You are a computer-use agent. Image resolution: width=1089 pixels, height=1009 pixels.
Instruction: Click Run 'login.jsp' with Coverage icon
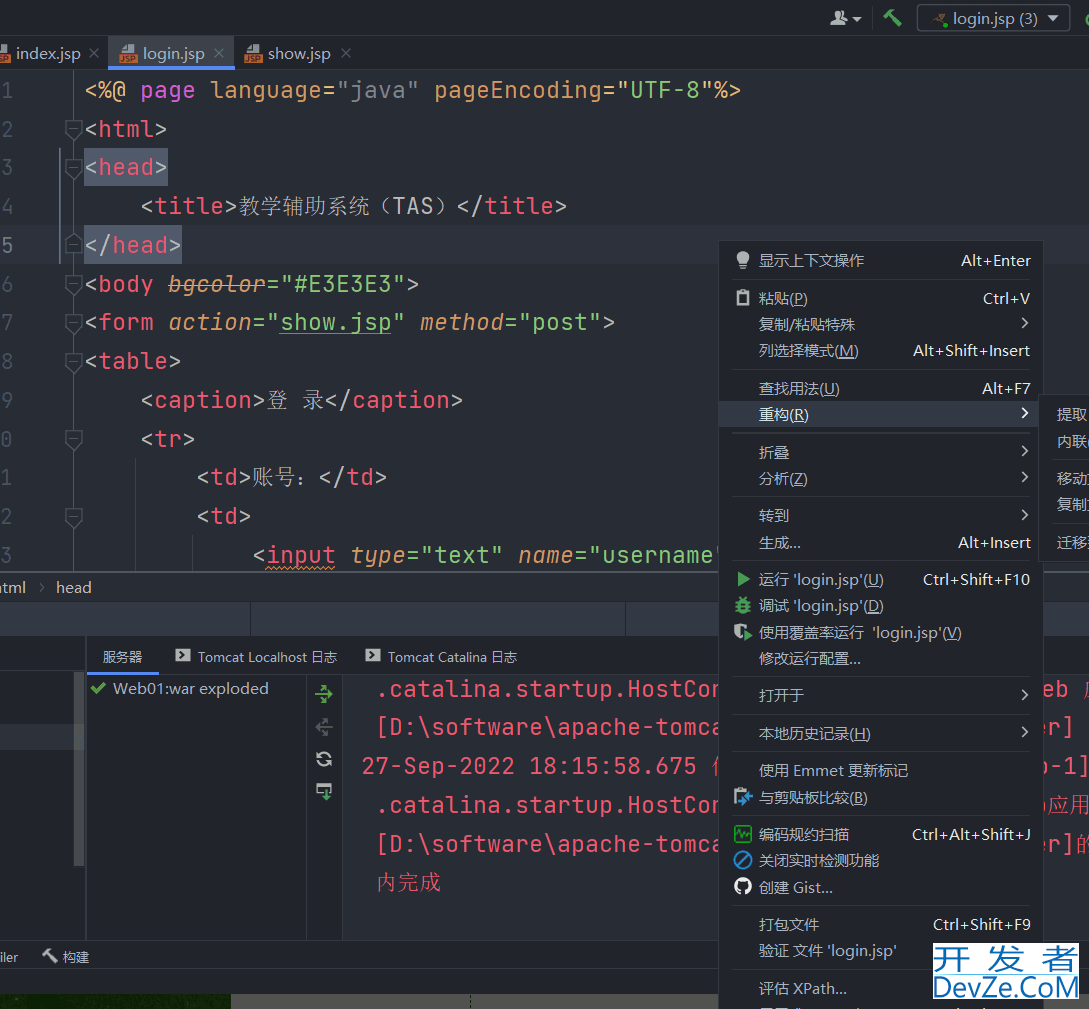(x=743, y=632)
